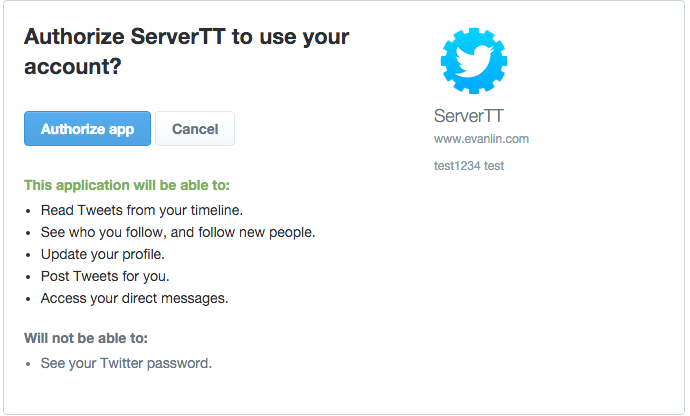This screenshot has width=690, height=416.
Task: Click the bullet before 'Read Tweets'
Action: [28, 211]
